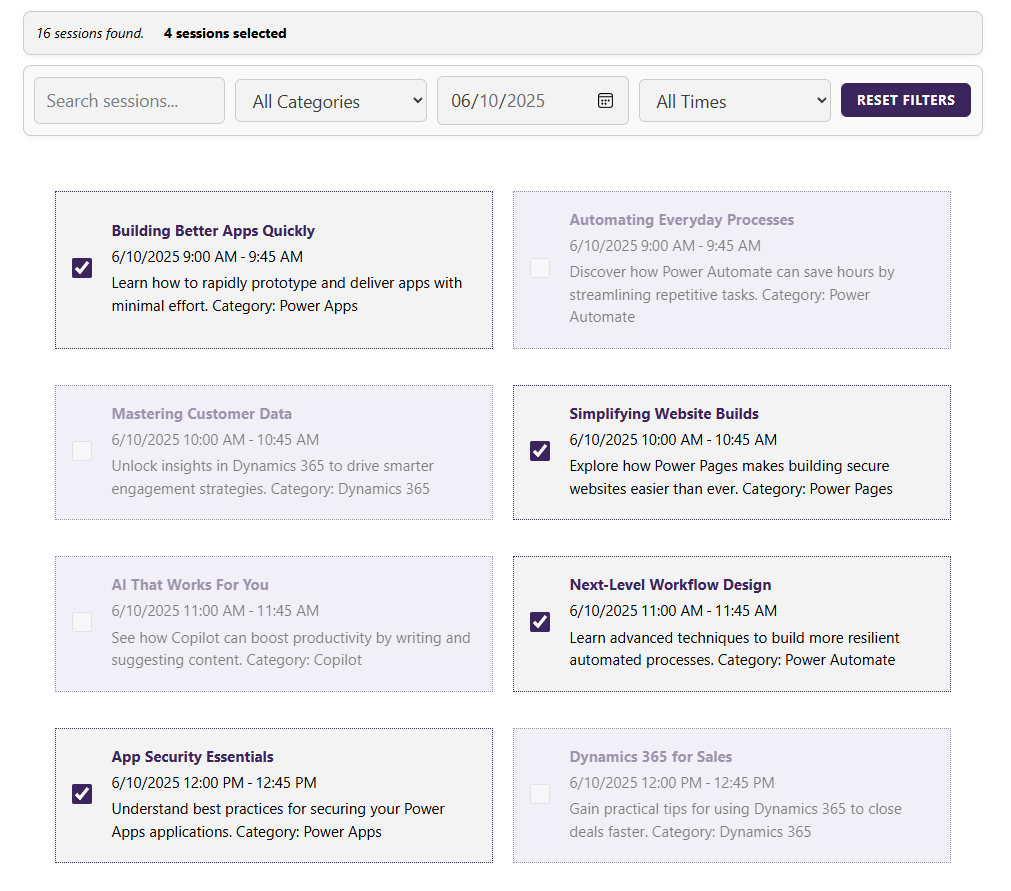Viewport: 1011px width, 891px height.
Task: Uncheck Simplifying Website Builds session checkbox
Action: coord(540,451)
